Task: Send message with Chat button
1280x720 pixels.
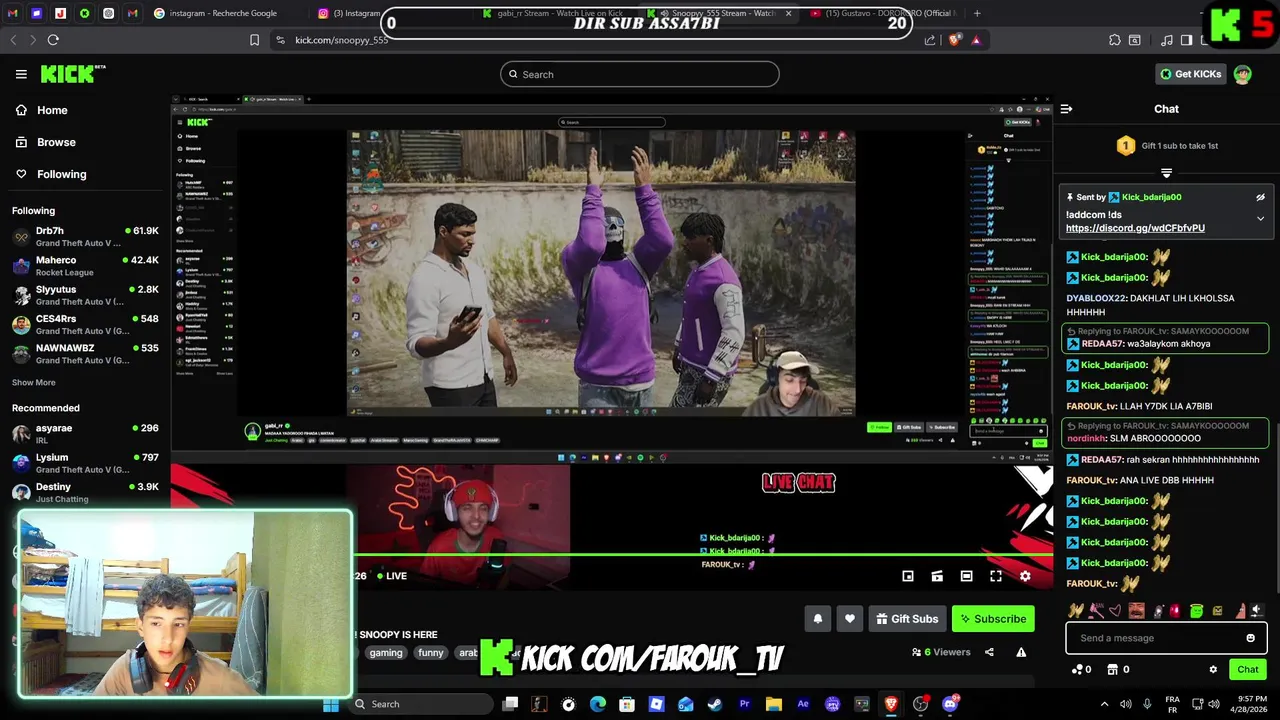Action: click(x=1248, y=670)
